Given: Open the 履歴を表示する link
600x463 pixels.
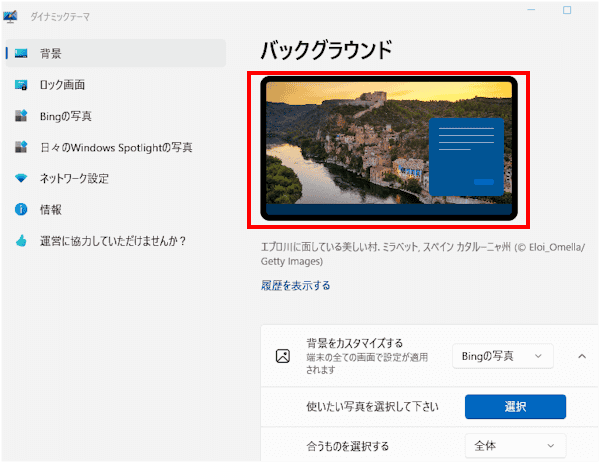Looking at the screenshot, I should (x=295, y=285).
